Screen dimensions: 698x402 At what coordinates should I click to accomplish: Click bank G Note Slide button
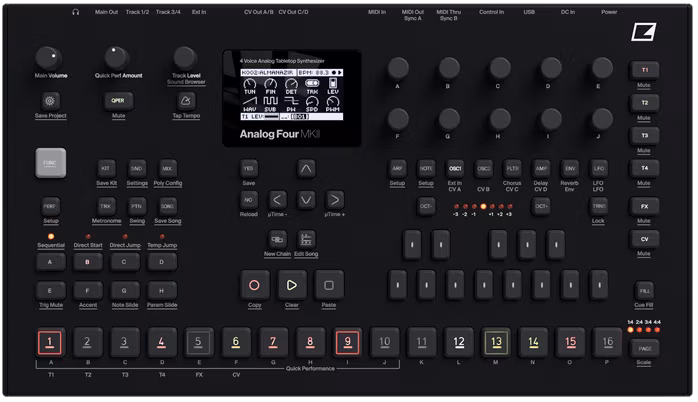coord(124,291)
